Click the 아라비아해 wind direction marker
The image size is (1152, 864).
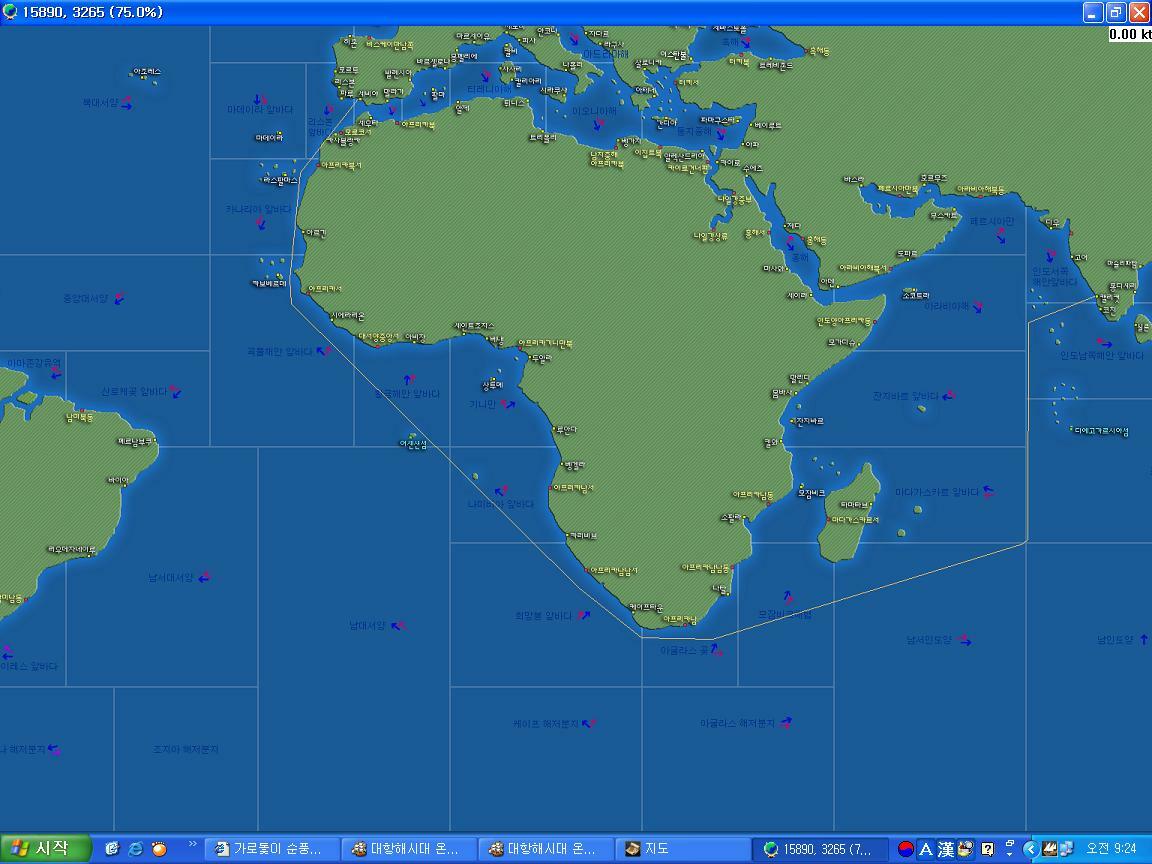point(978,306)
